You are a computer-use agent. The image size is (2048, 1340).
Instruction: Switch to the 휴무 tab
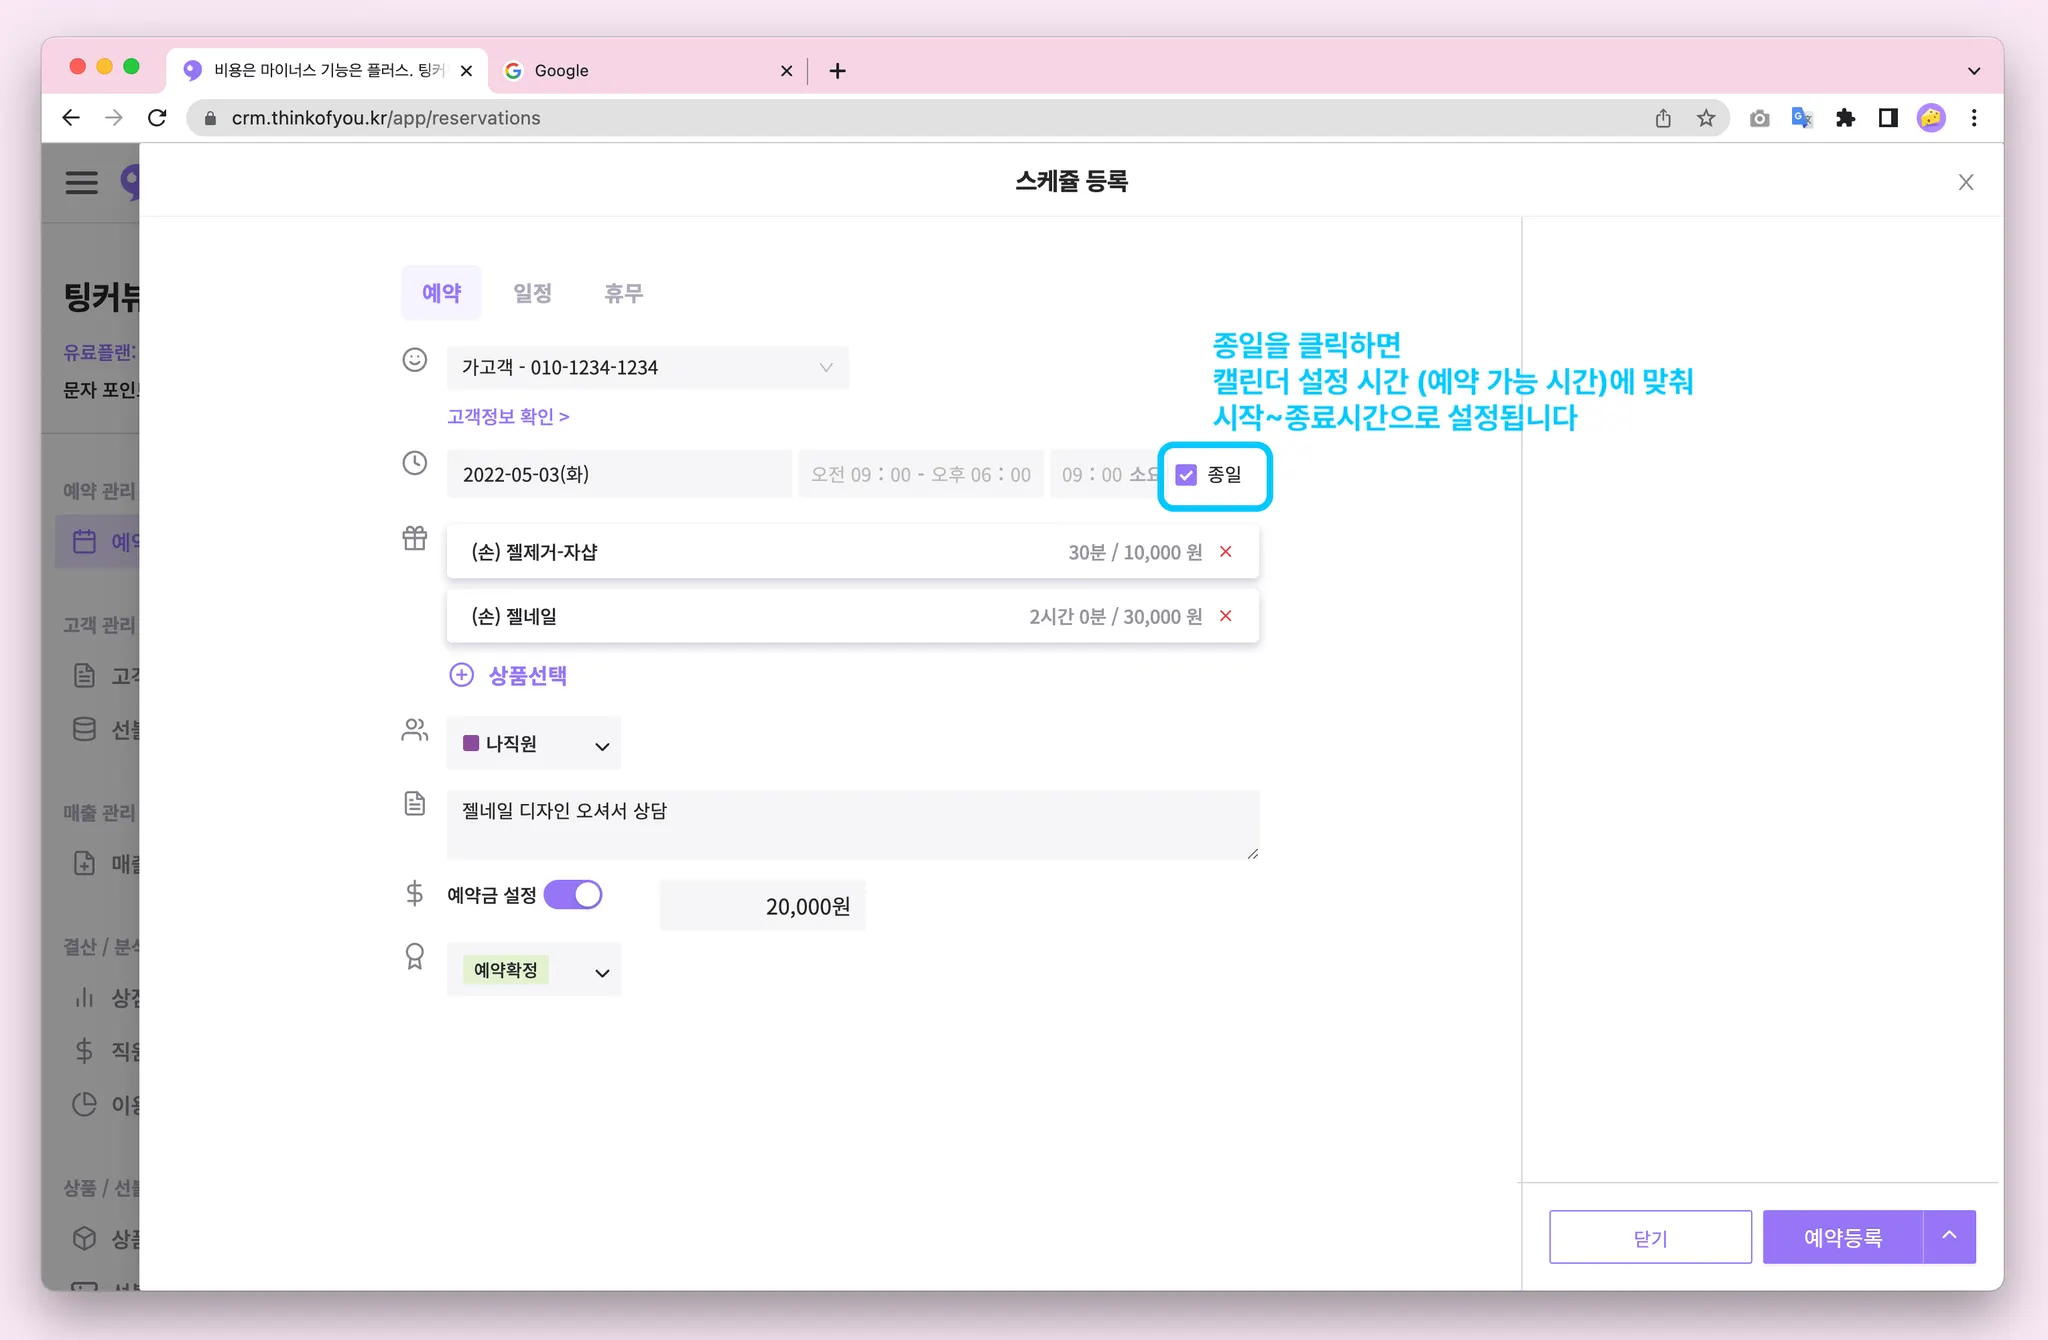click(623, 293)
